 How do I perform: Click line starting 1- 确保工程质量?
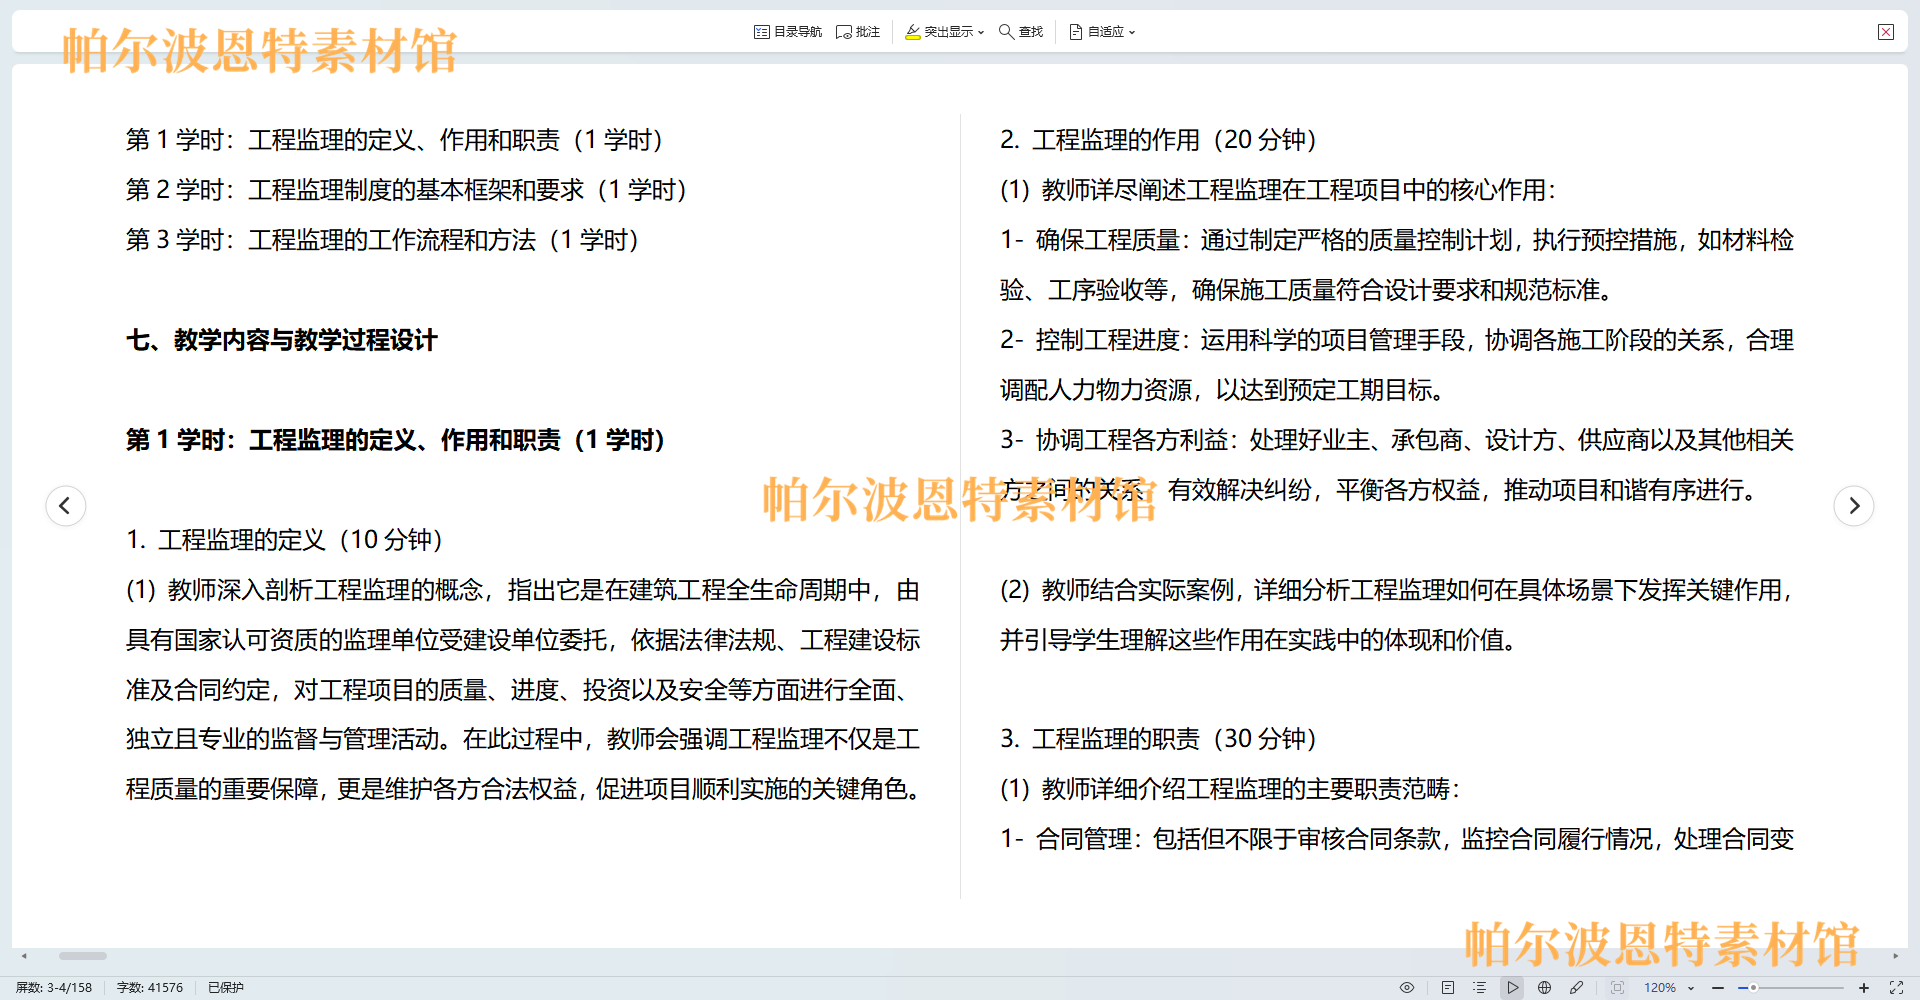[1397, 240]
